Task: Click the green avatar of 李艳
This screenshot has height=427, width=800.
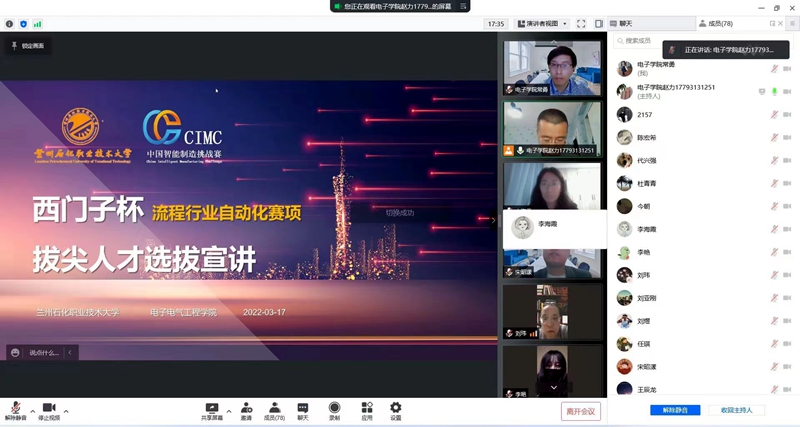Action: (x=624, y=252)
